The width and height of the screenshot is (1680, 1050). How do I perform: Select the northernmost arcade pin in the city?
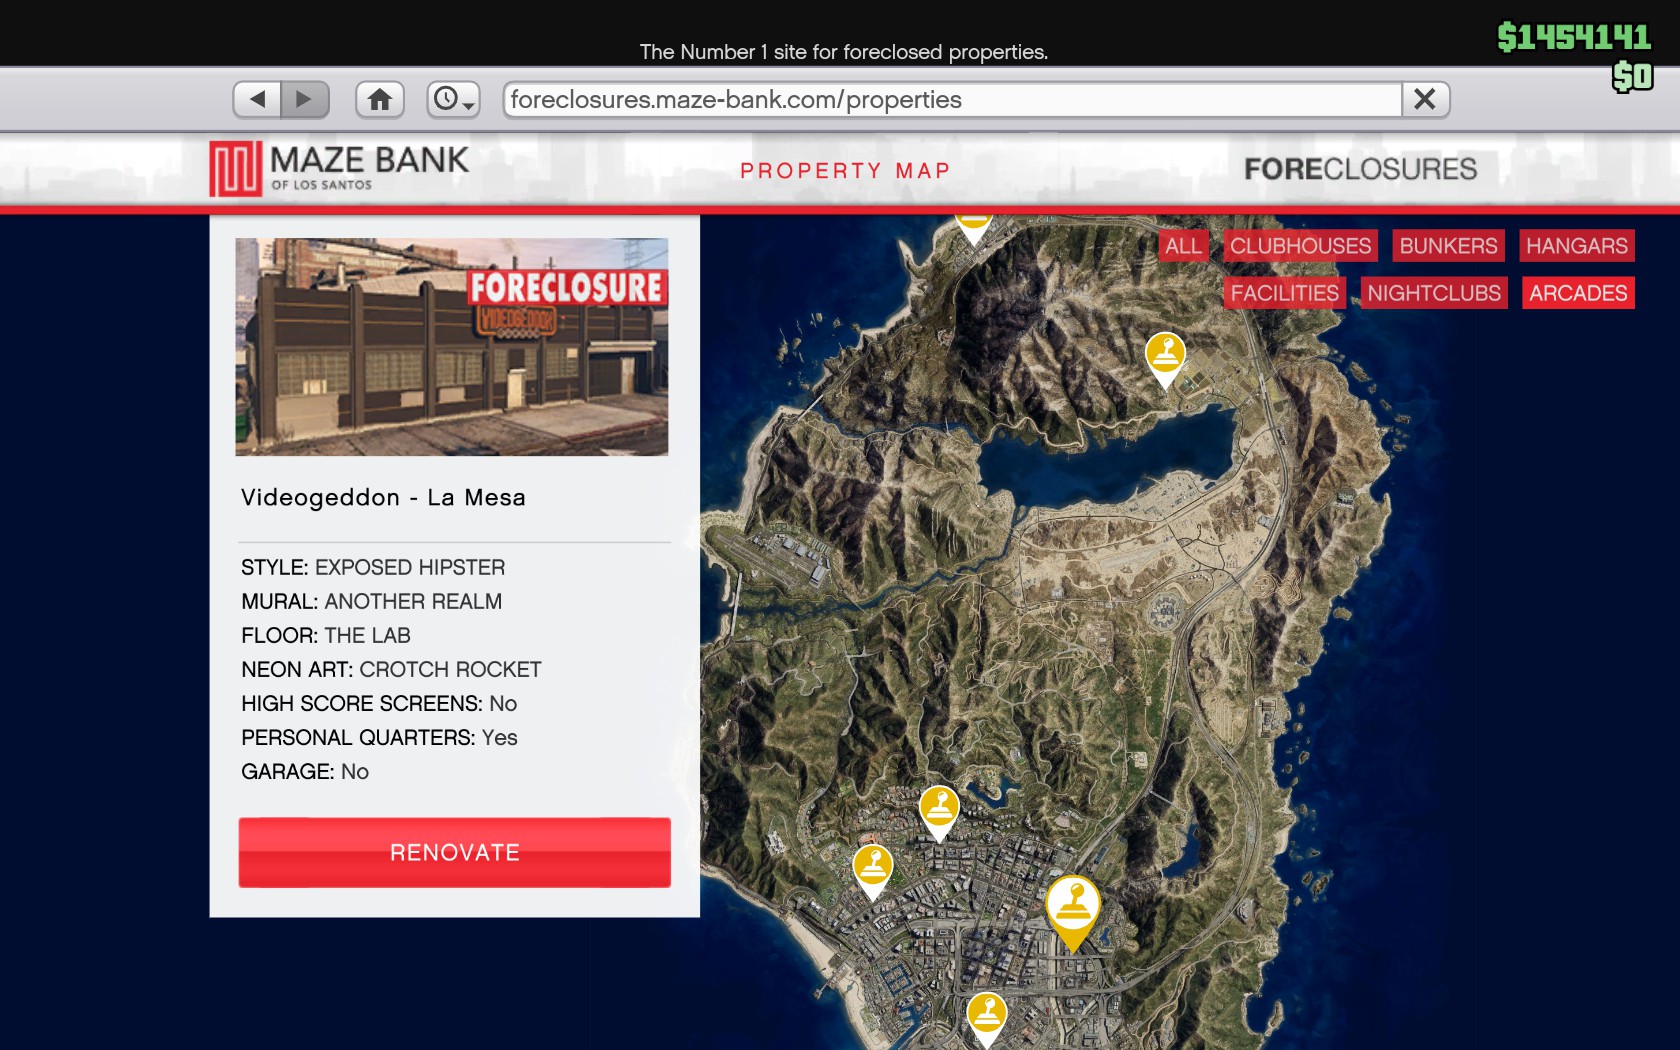pyautogui.click(x=939, y=811)
